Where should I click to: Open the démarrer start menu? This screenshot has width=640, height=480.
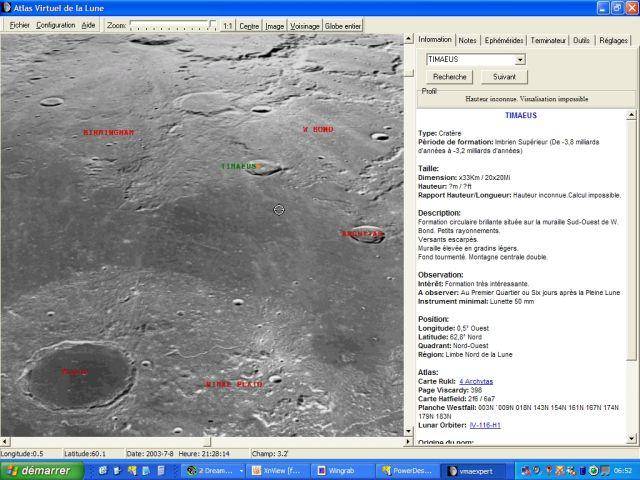pyautogui.click(x=42, y=471)
